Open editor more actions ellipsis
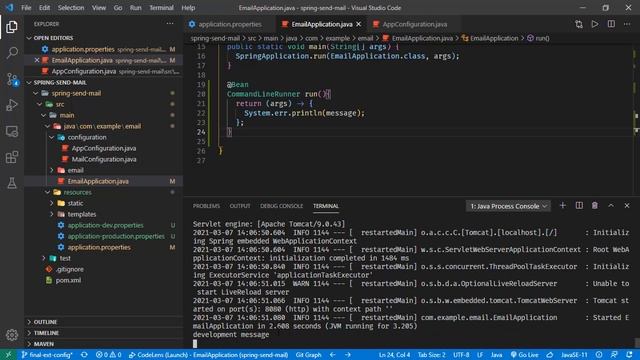640x360 pixels. coord(627,24)
